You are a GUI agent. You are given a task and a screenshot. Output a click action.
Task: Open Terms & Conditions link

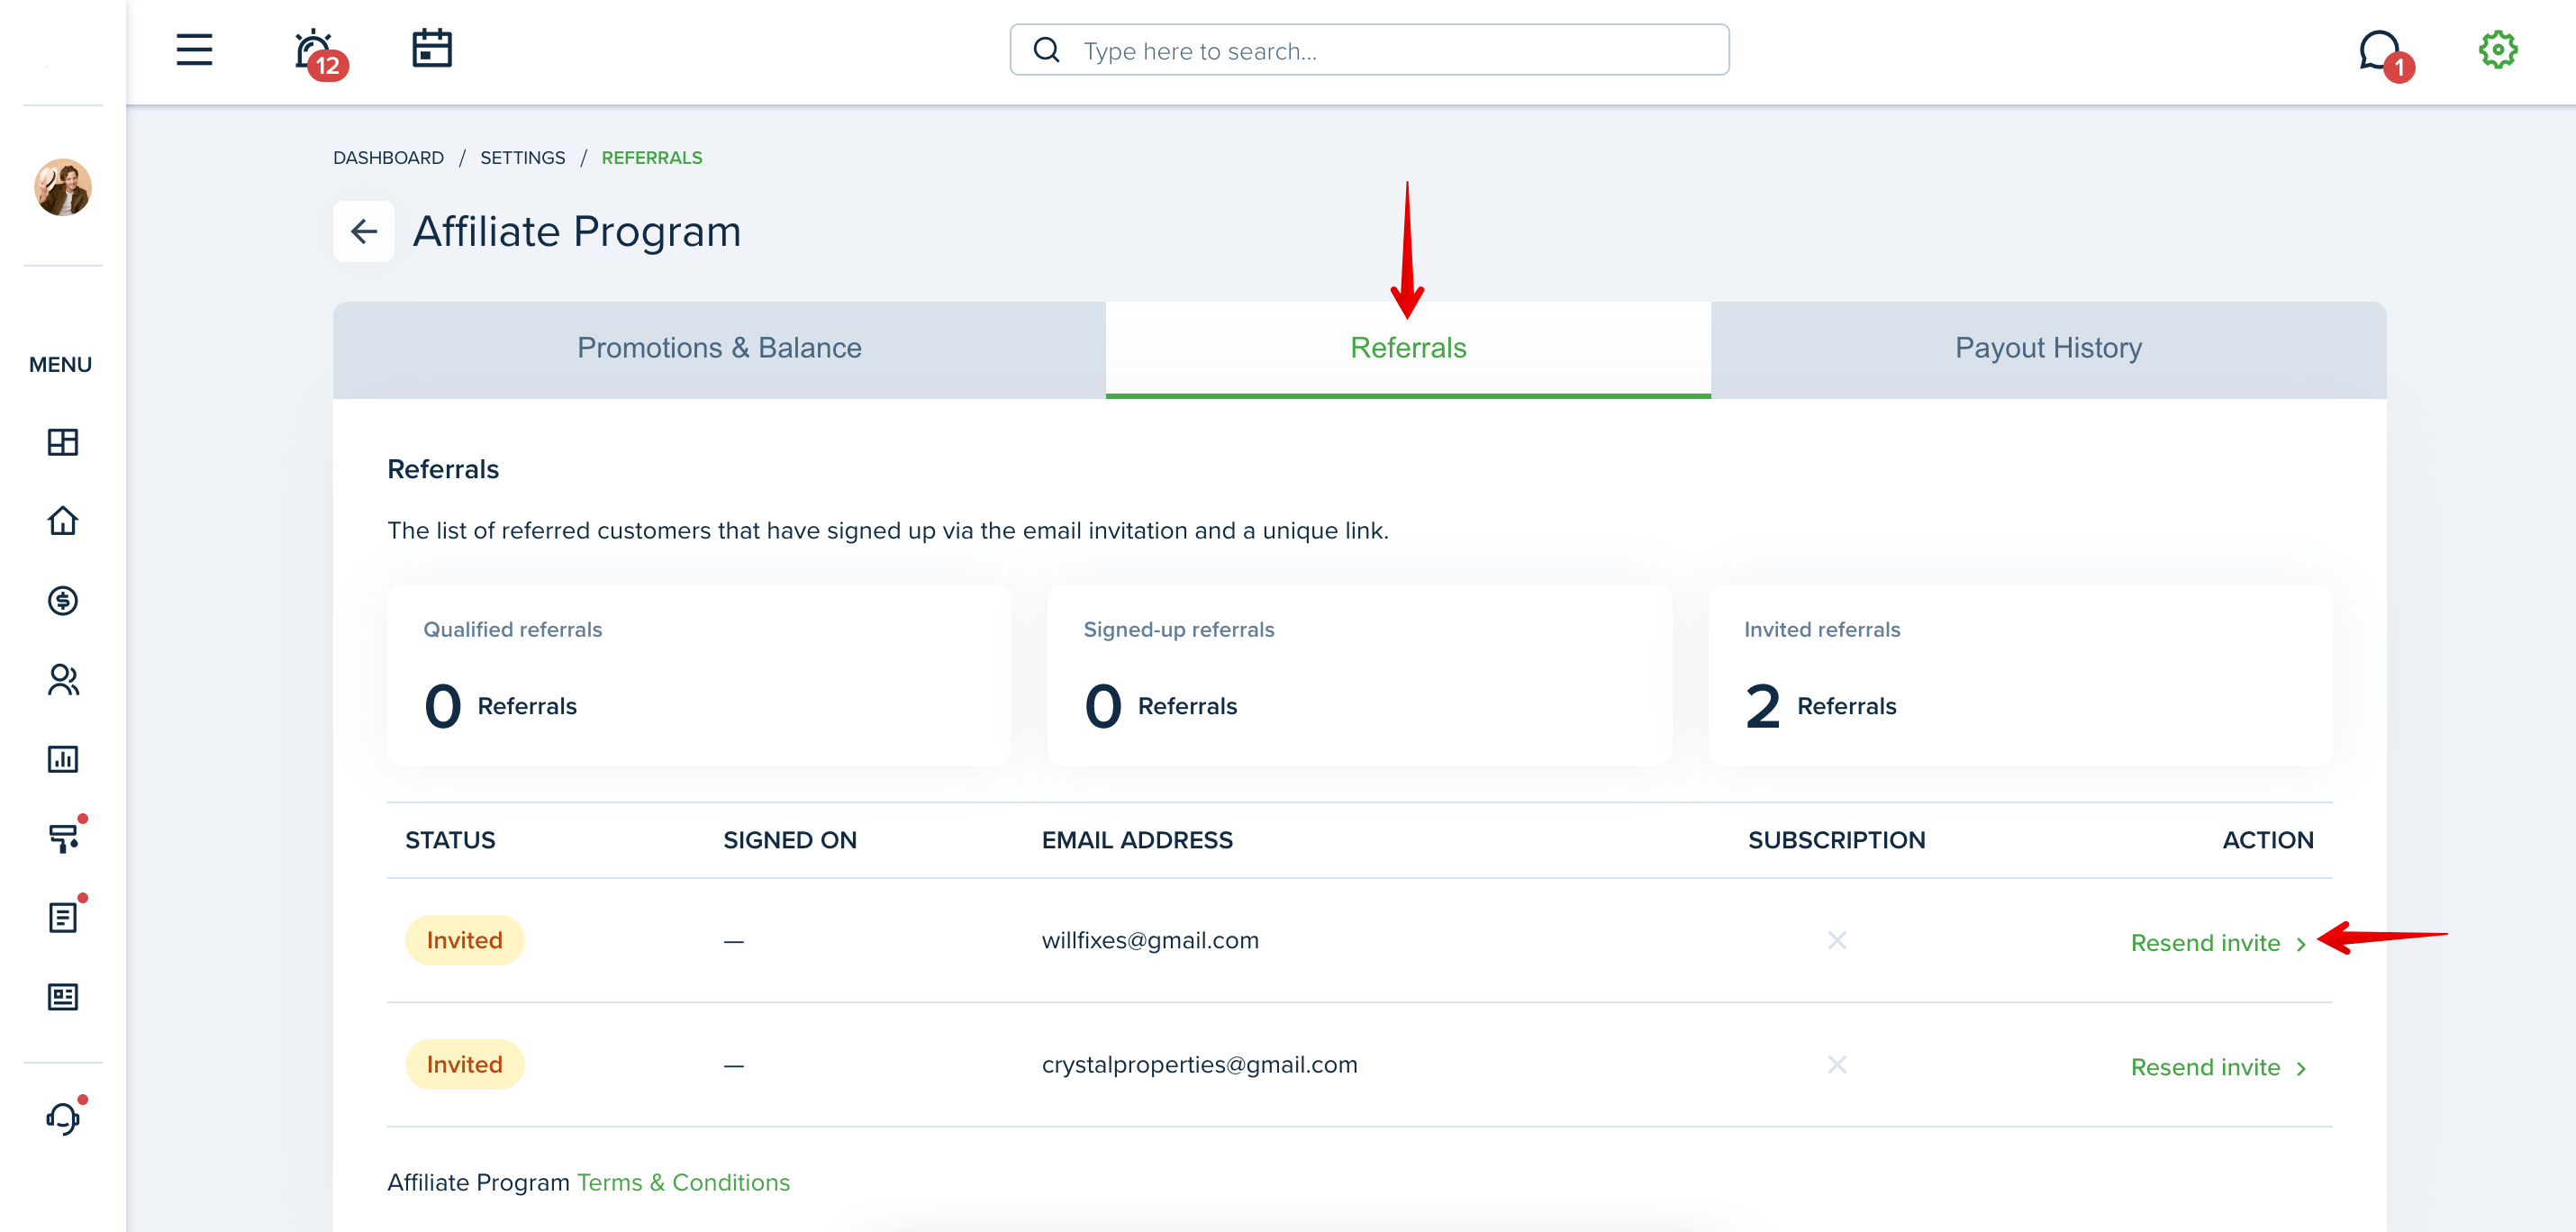683,1182
